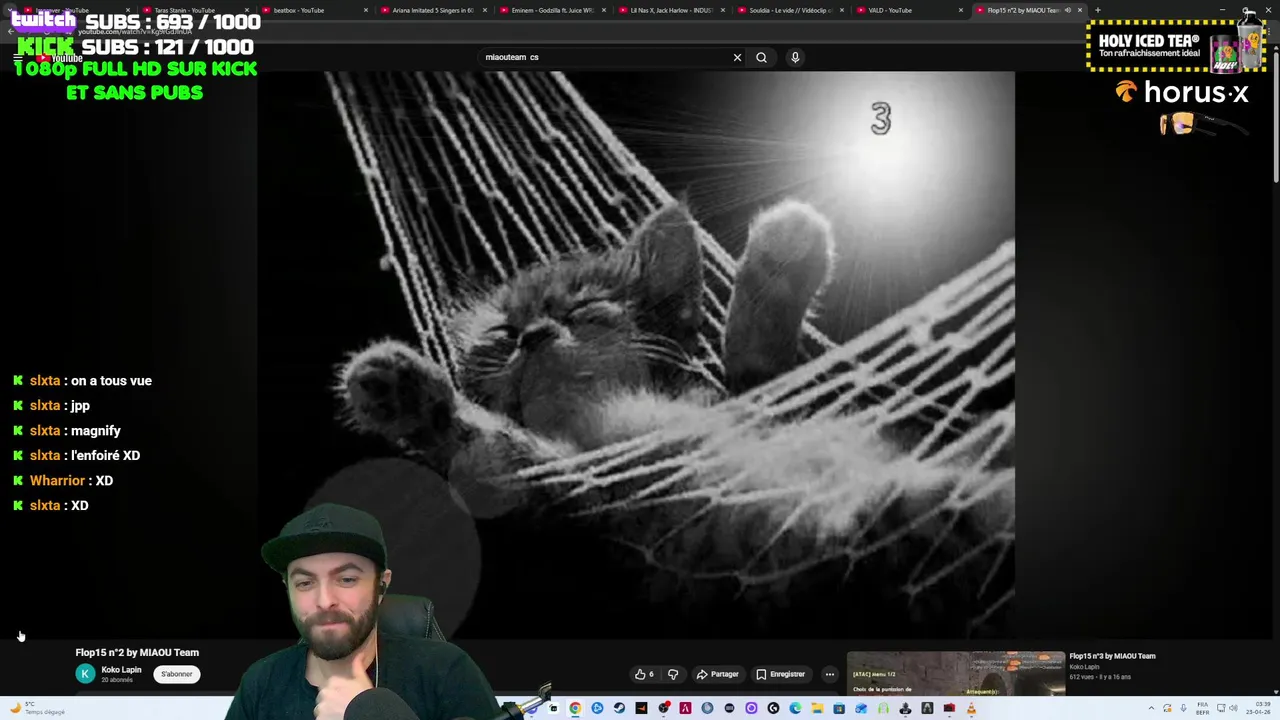1280x720 pixels.
Task: Open a new browser tab with plus
Action: [1098, 10]
